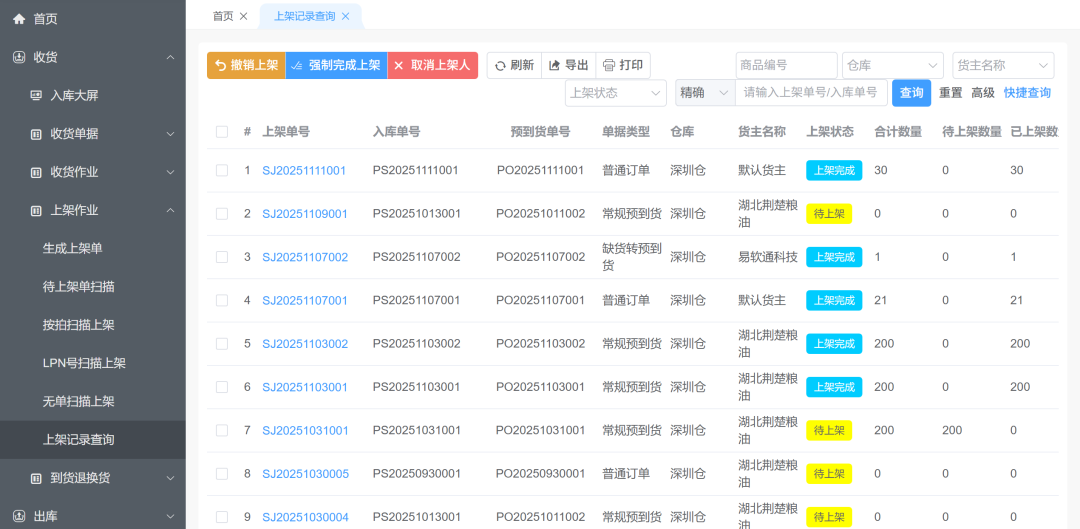Toggle the select-all header checkbox
This screenshot has height=529, width=1080.
pos(222,132)
